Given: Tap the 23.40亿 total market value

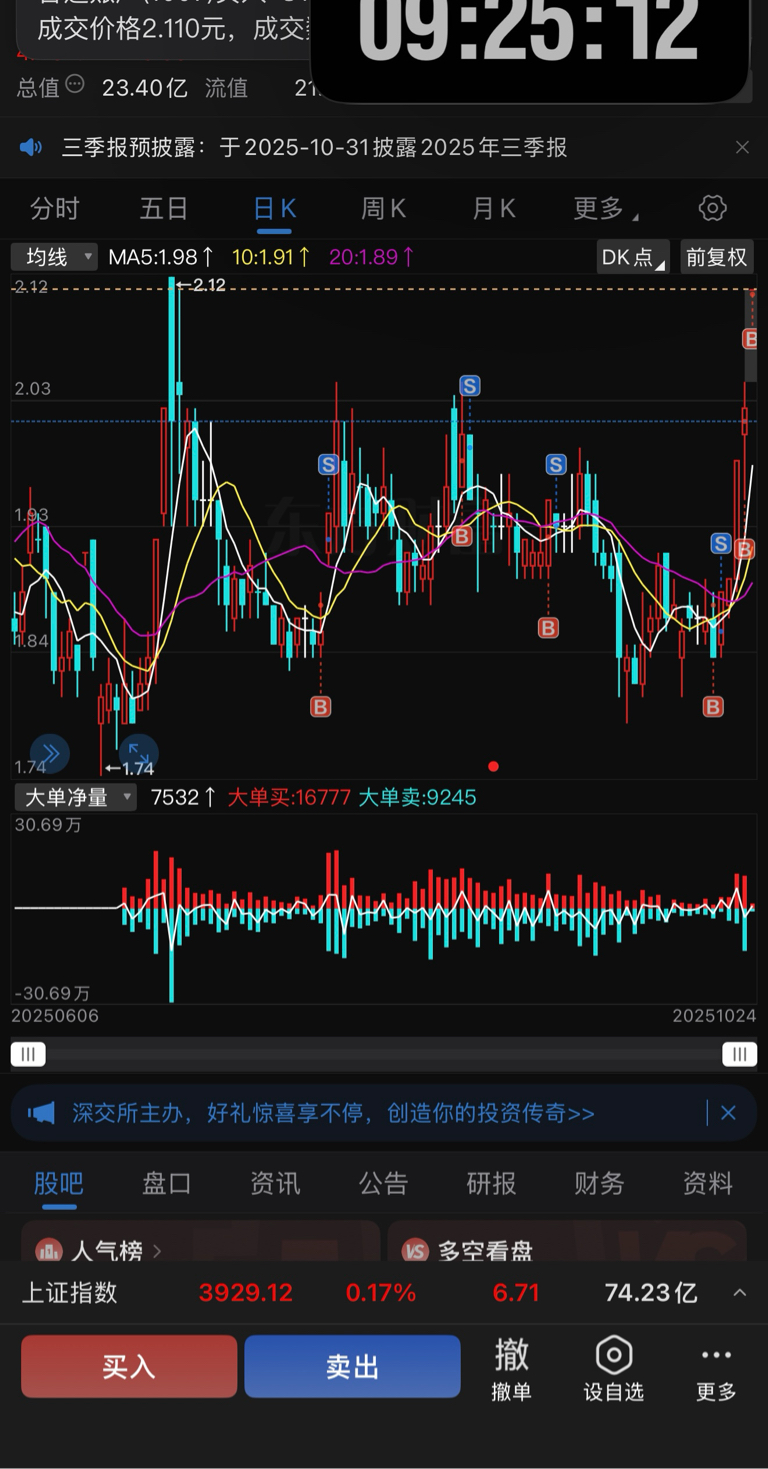Looking at the screenshot, I should pos(145,88).
